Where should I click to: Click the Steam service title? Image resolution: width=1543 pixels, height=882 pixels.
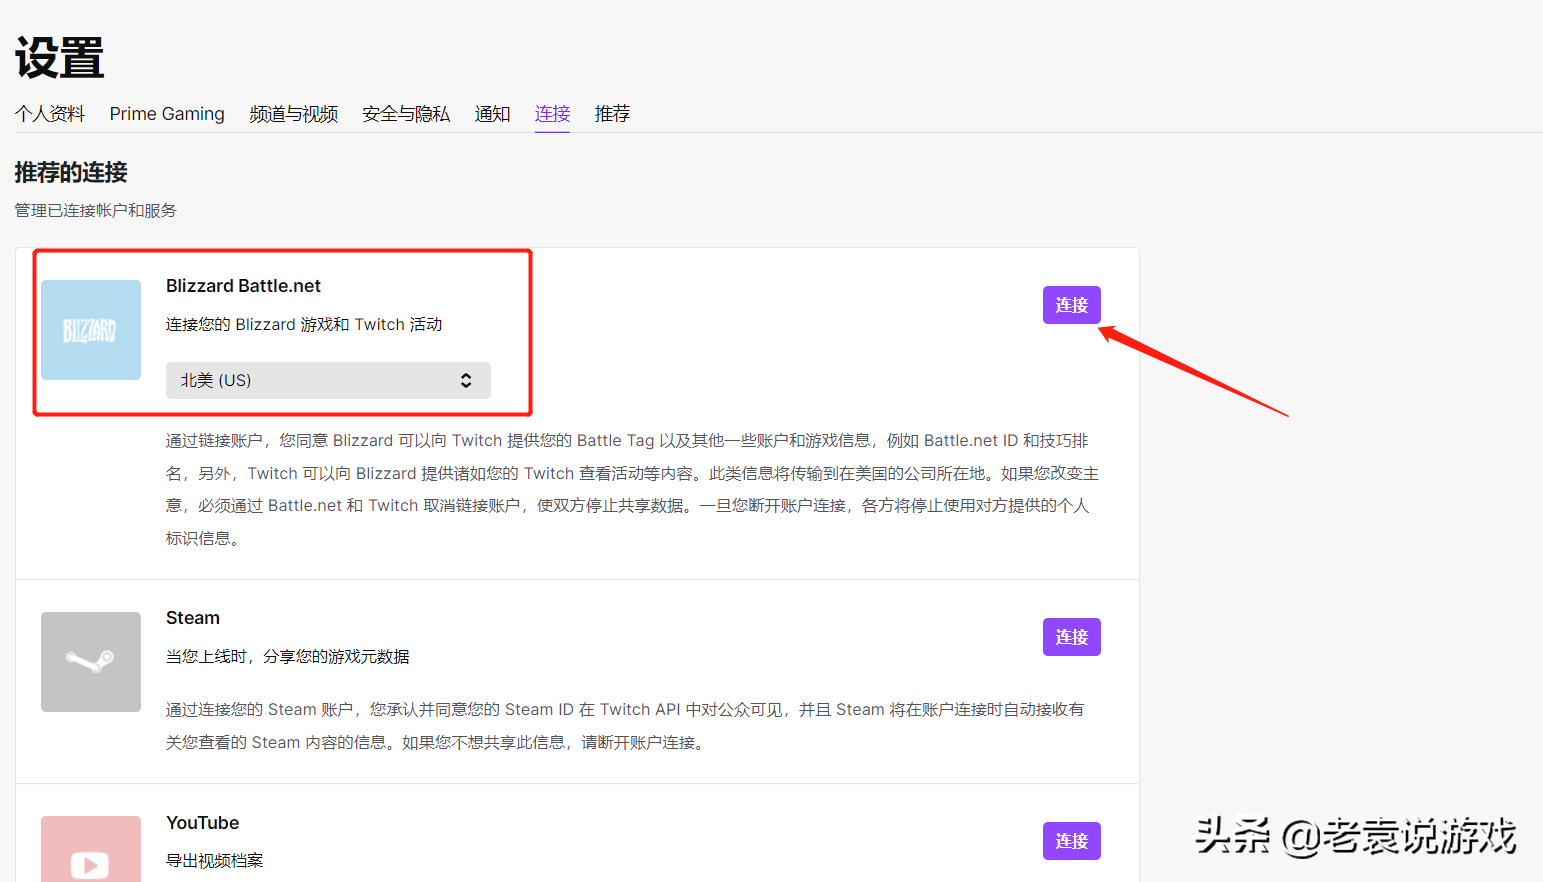click(193, 618)
